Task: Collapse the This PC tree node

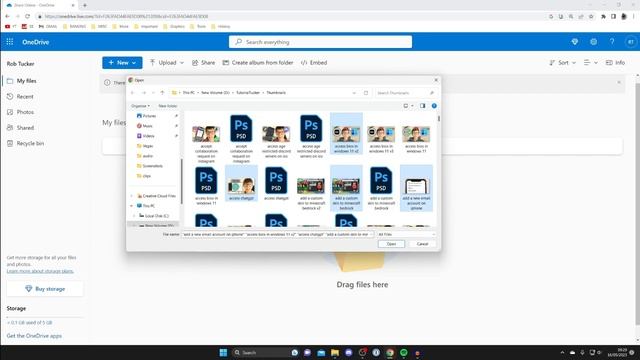Action: pos(131,206)
